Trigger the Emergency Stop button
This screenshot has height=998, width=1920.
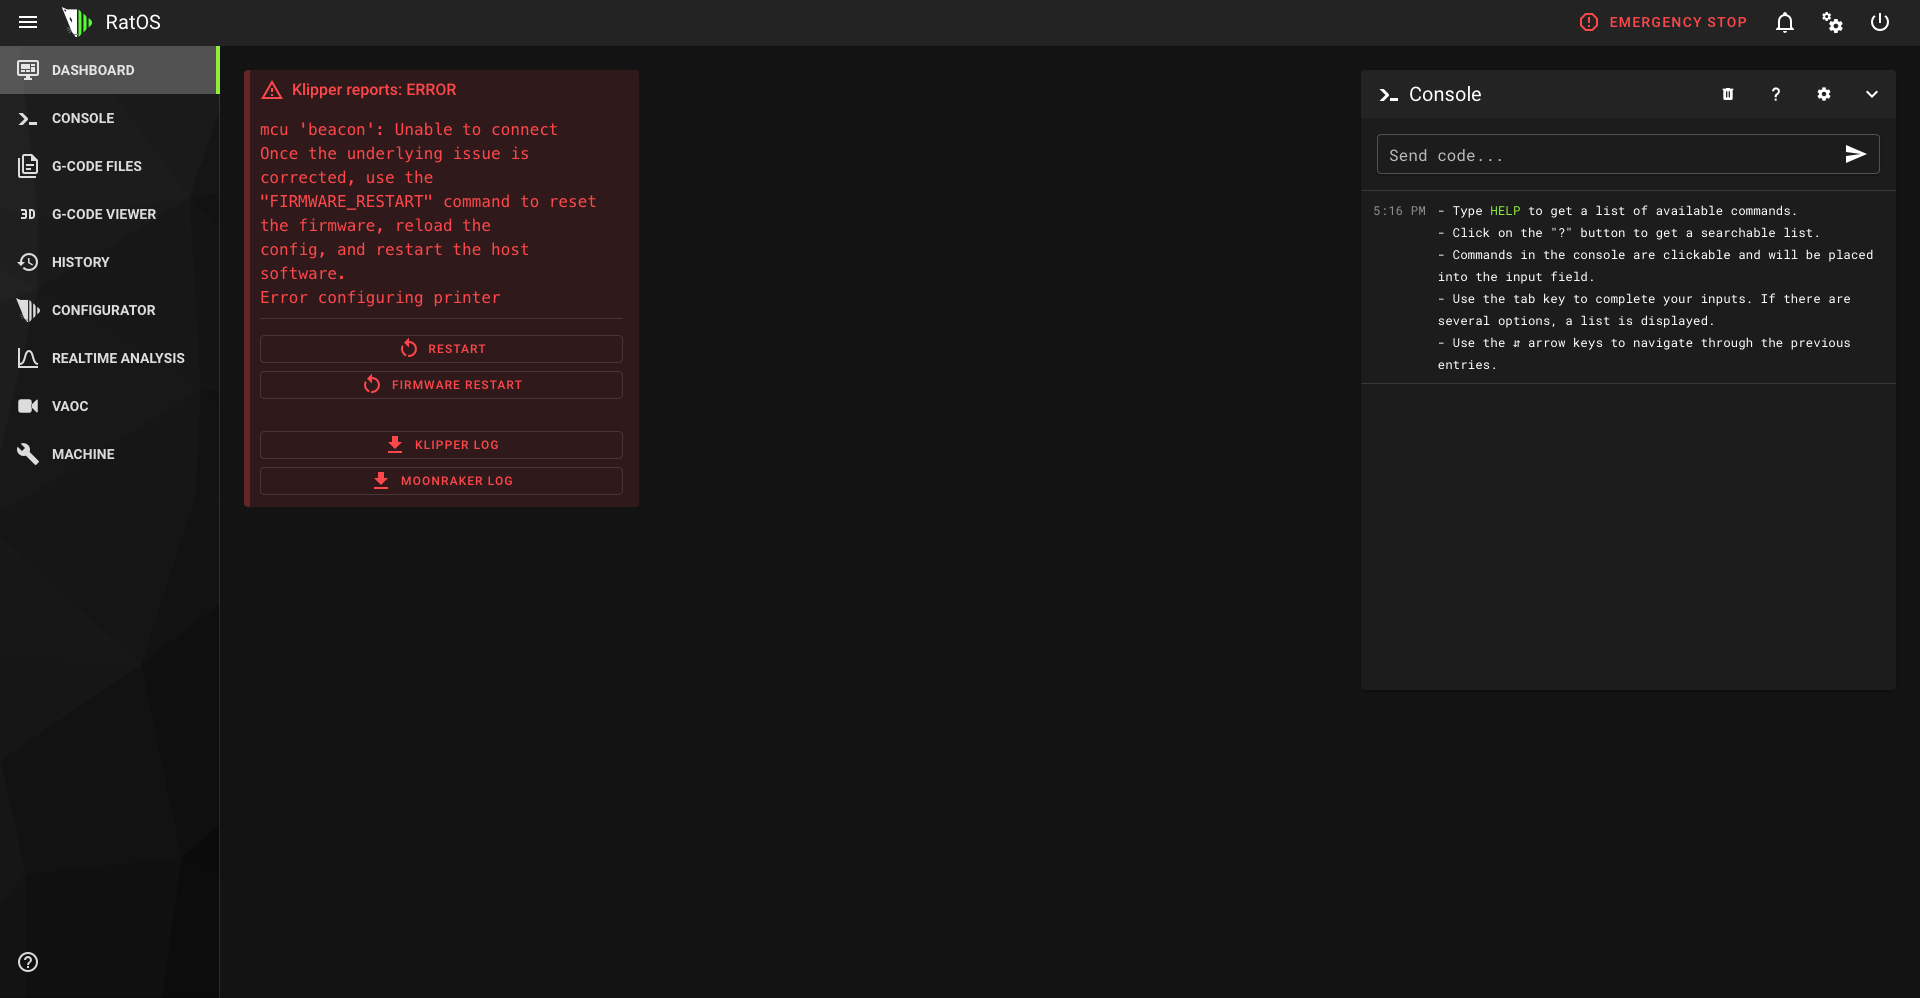pos(1663,22)
